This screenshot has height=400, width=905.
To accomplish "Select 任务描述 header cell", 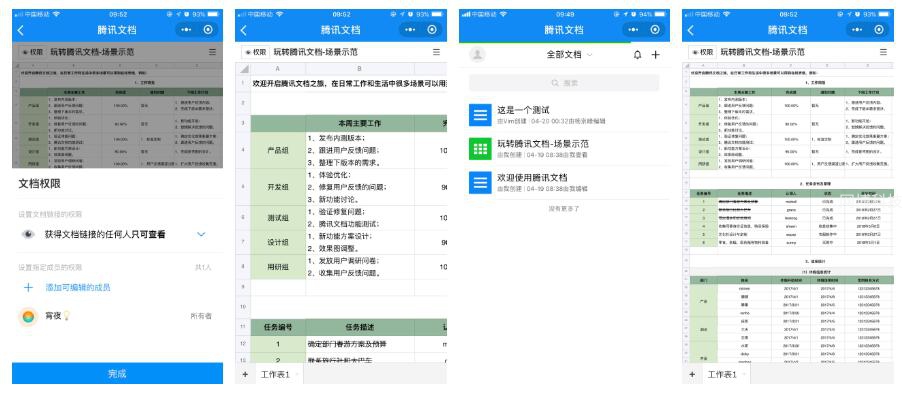I will click(359, 327).
